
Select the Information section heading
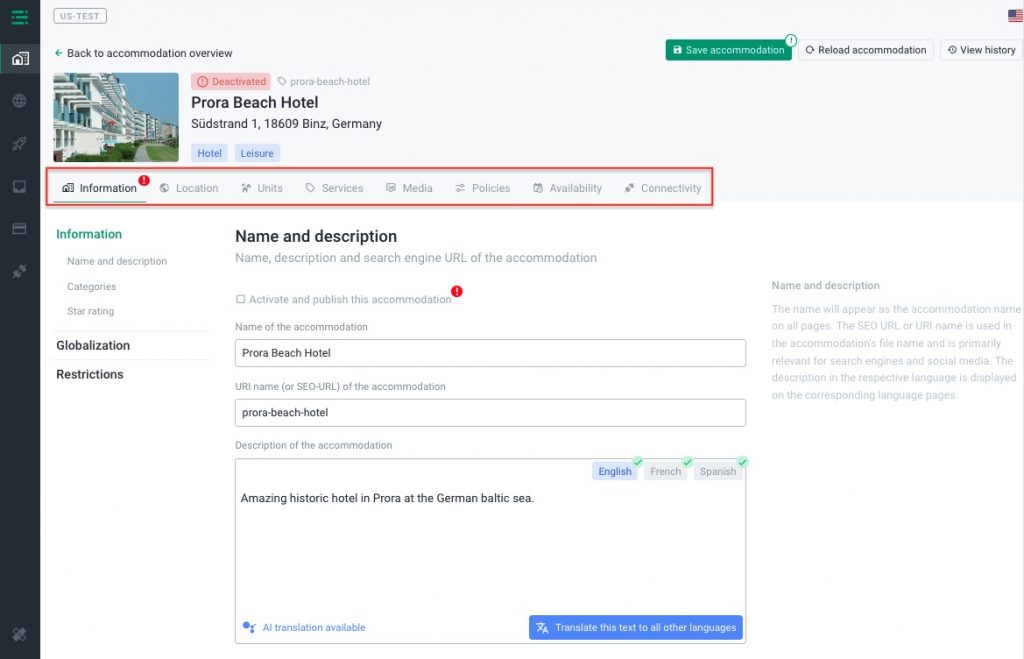[89, 234]
